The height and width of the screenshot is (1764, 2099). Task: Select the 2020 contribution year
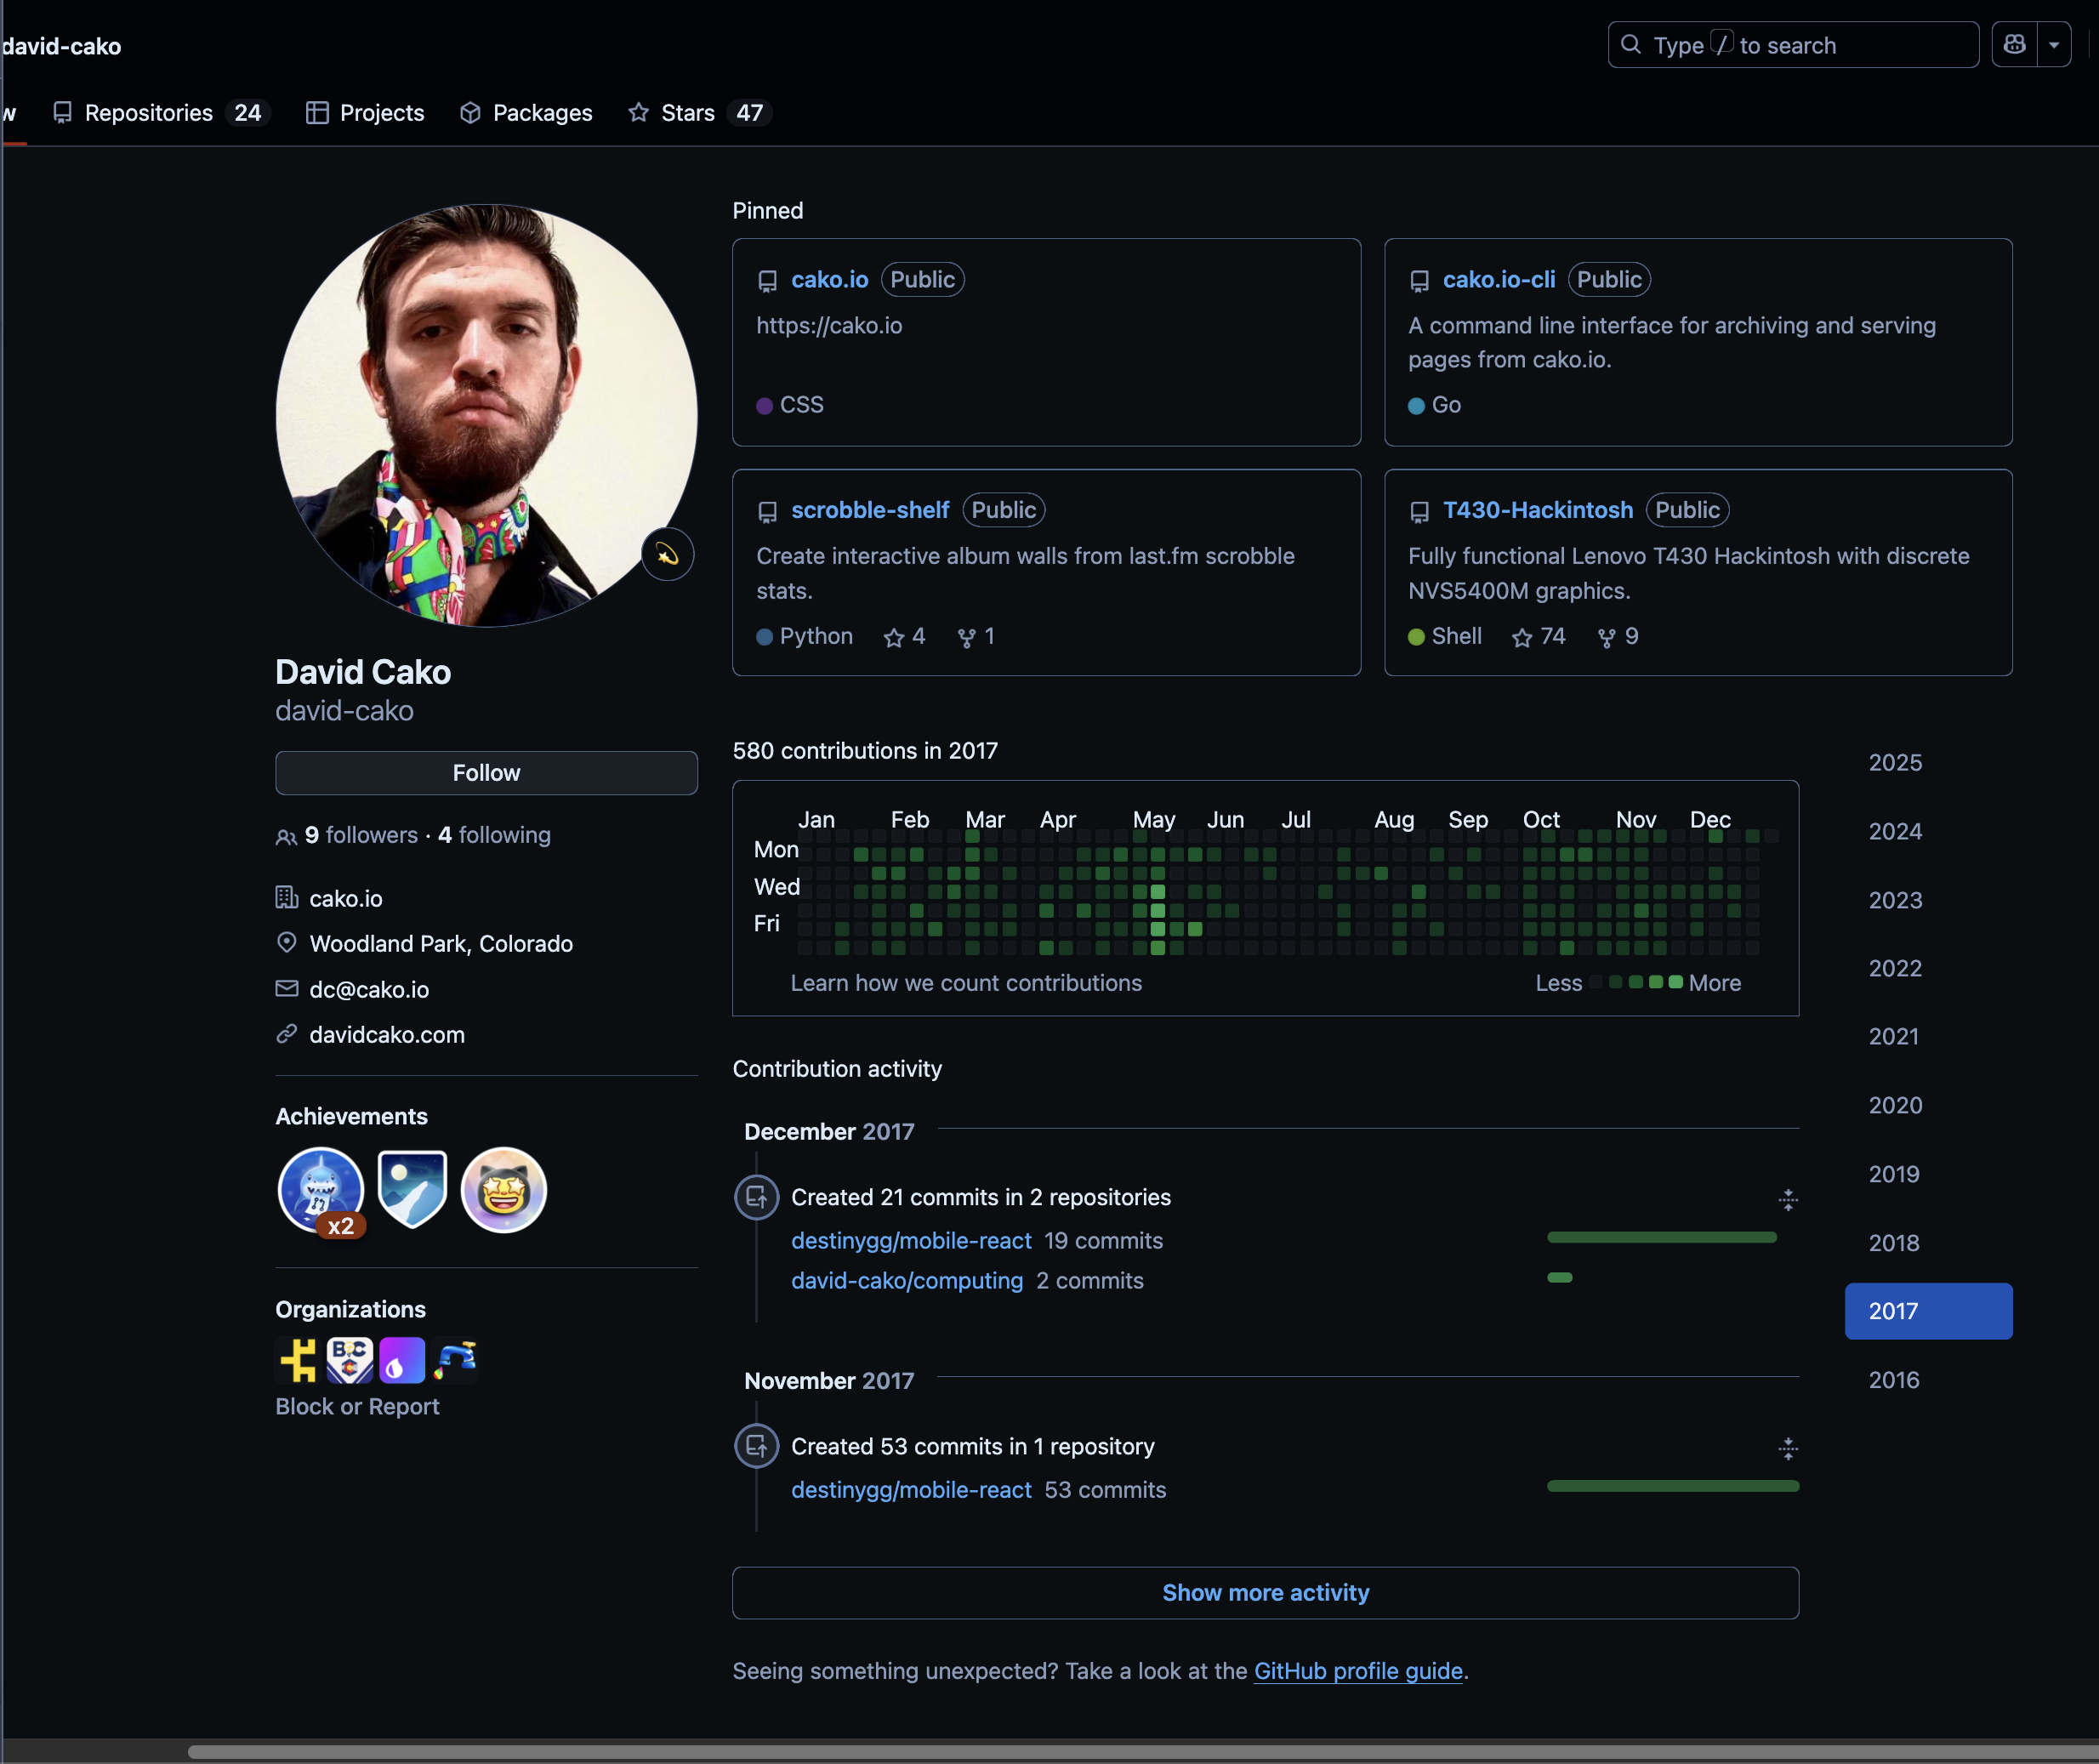pyautogui.click(x=1928, y=1106)
